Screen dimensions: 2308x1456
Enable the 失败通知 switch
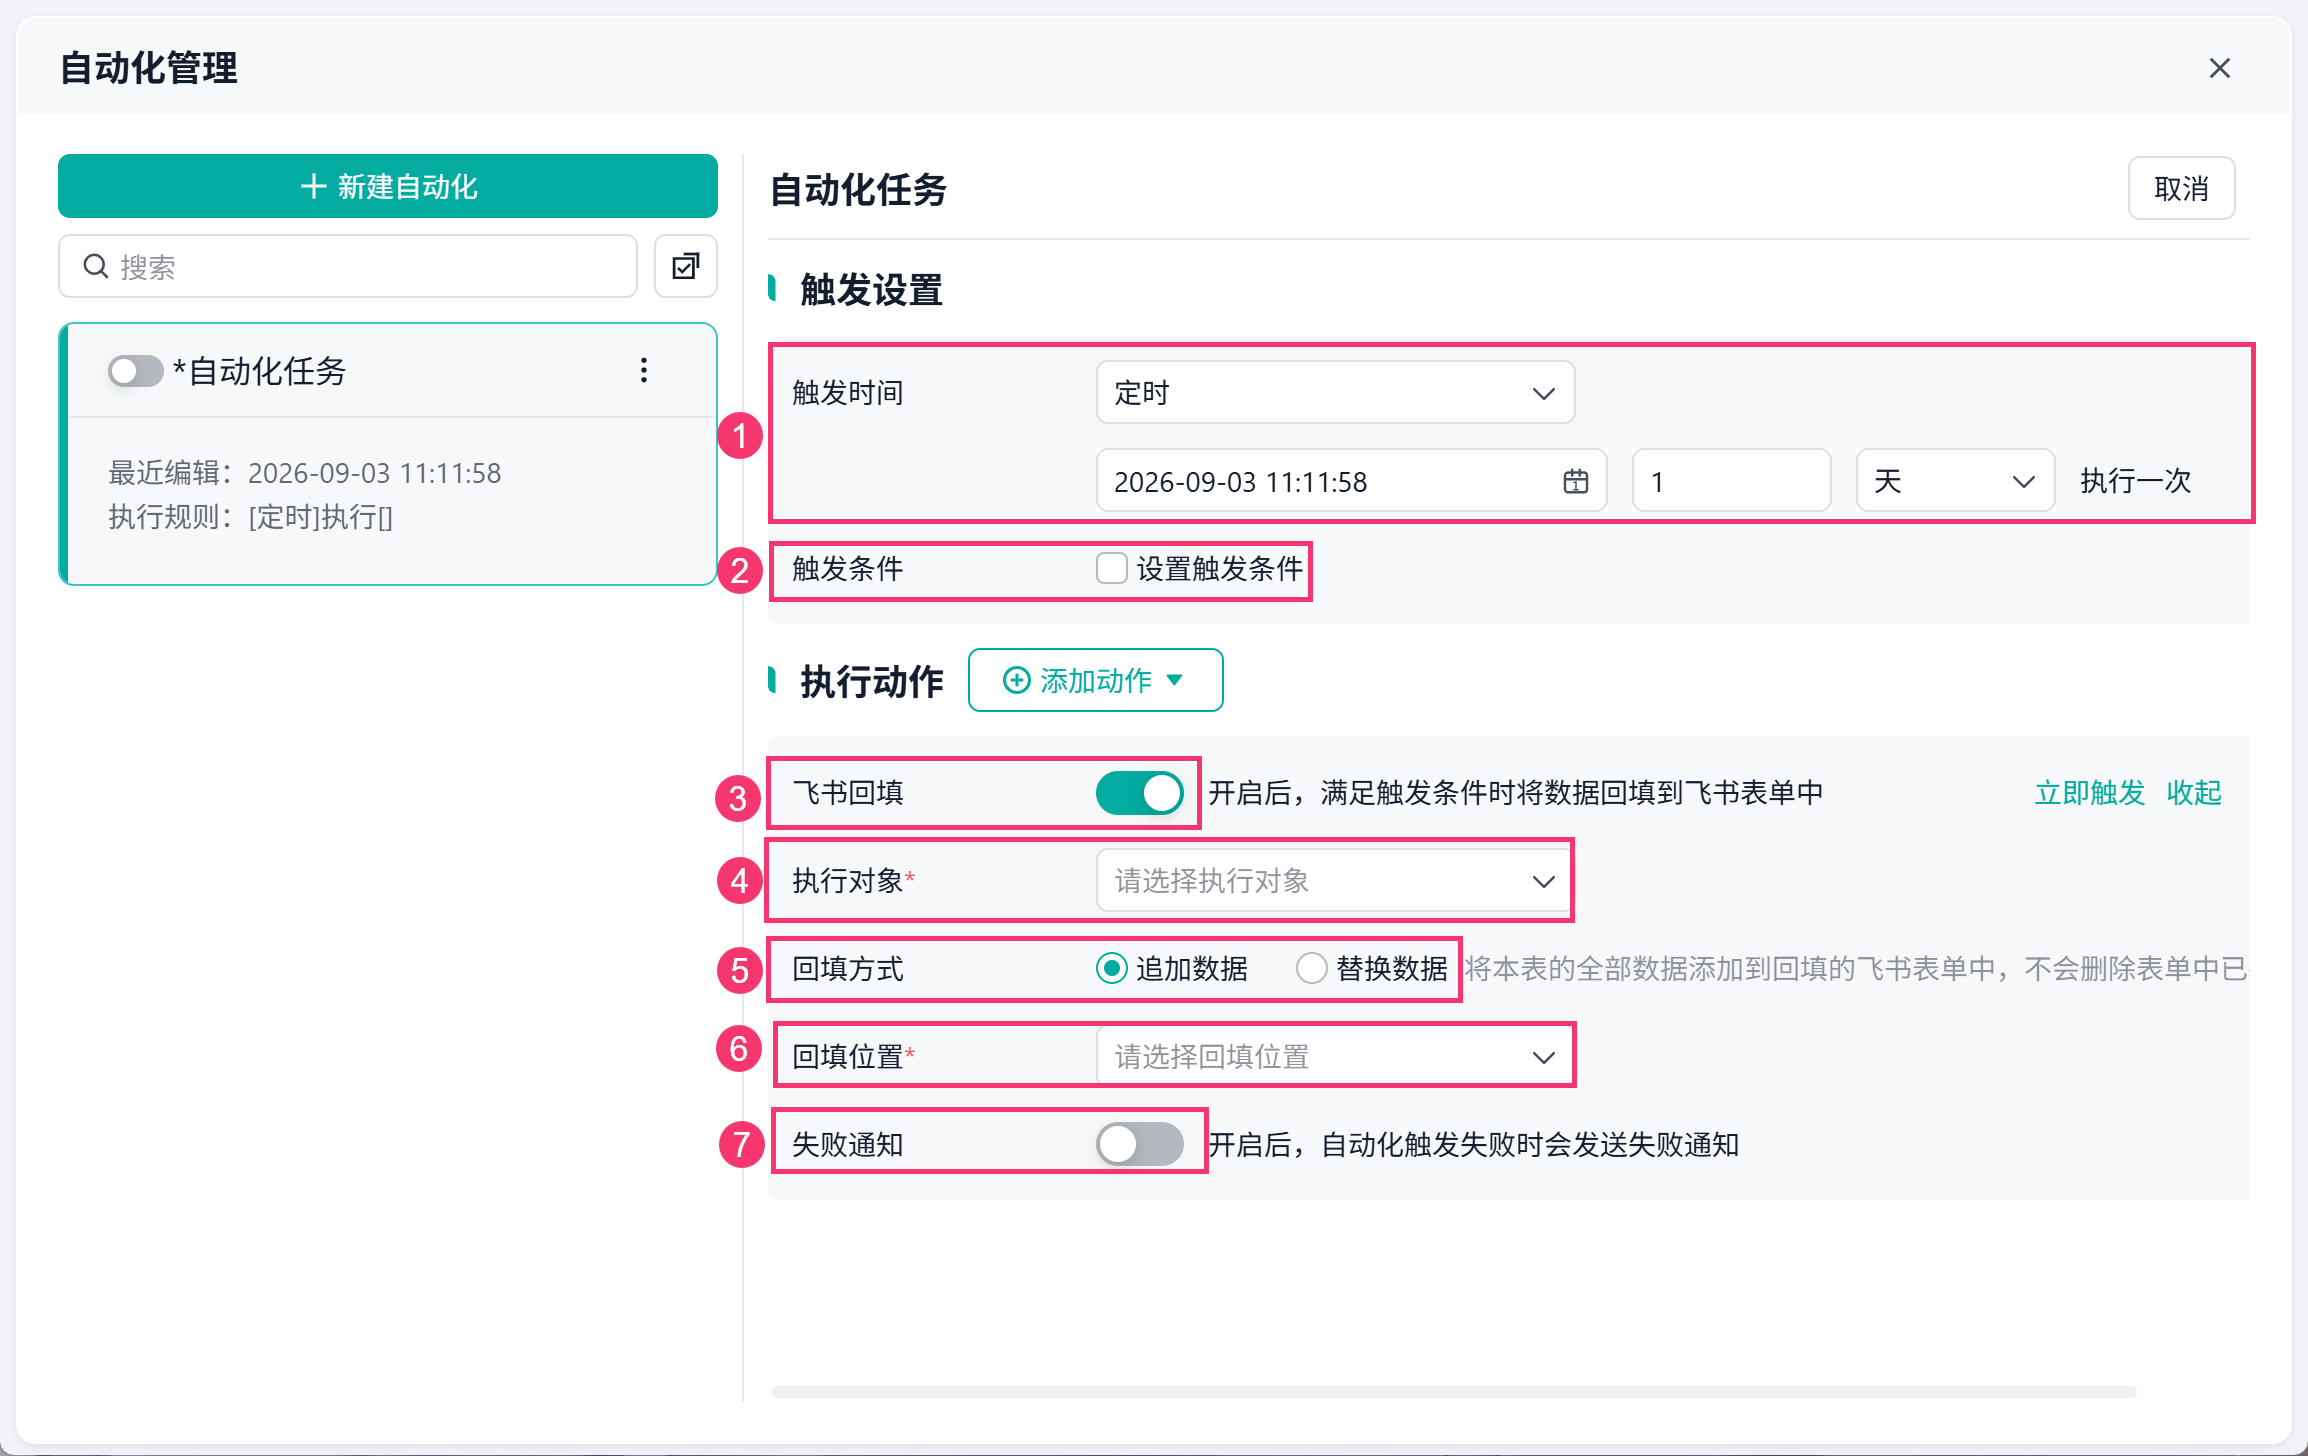click(1140, 1144)
